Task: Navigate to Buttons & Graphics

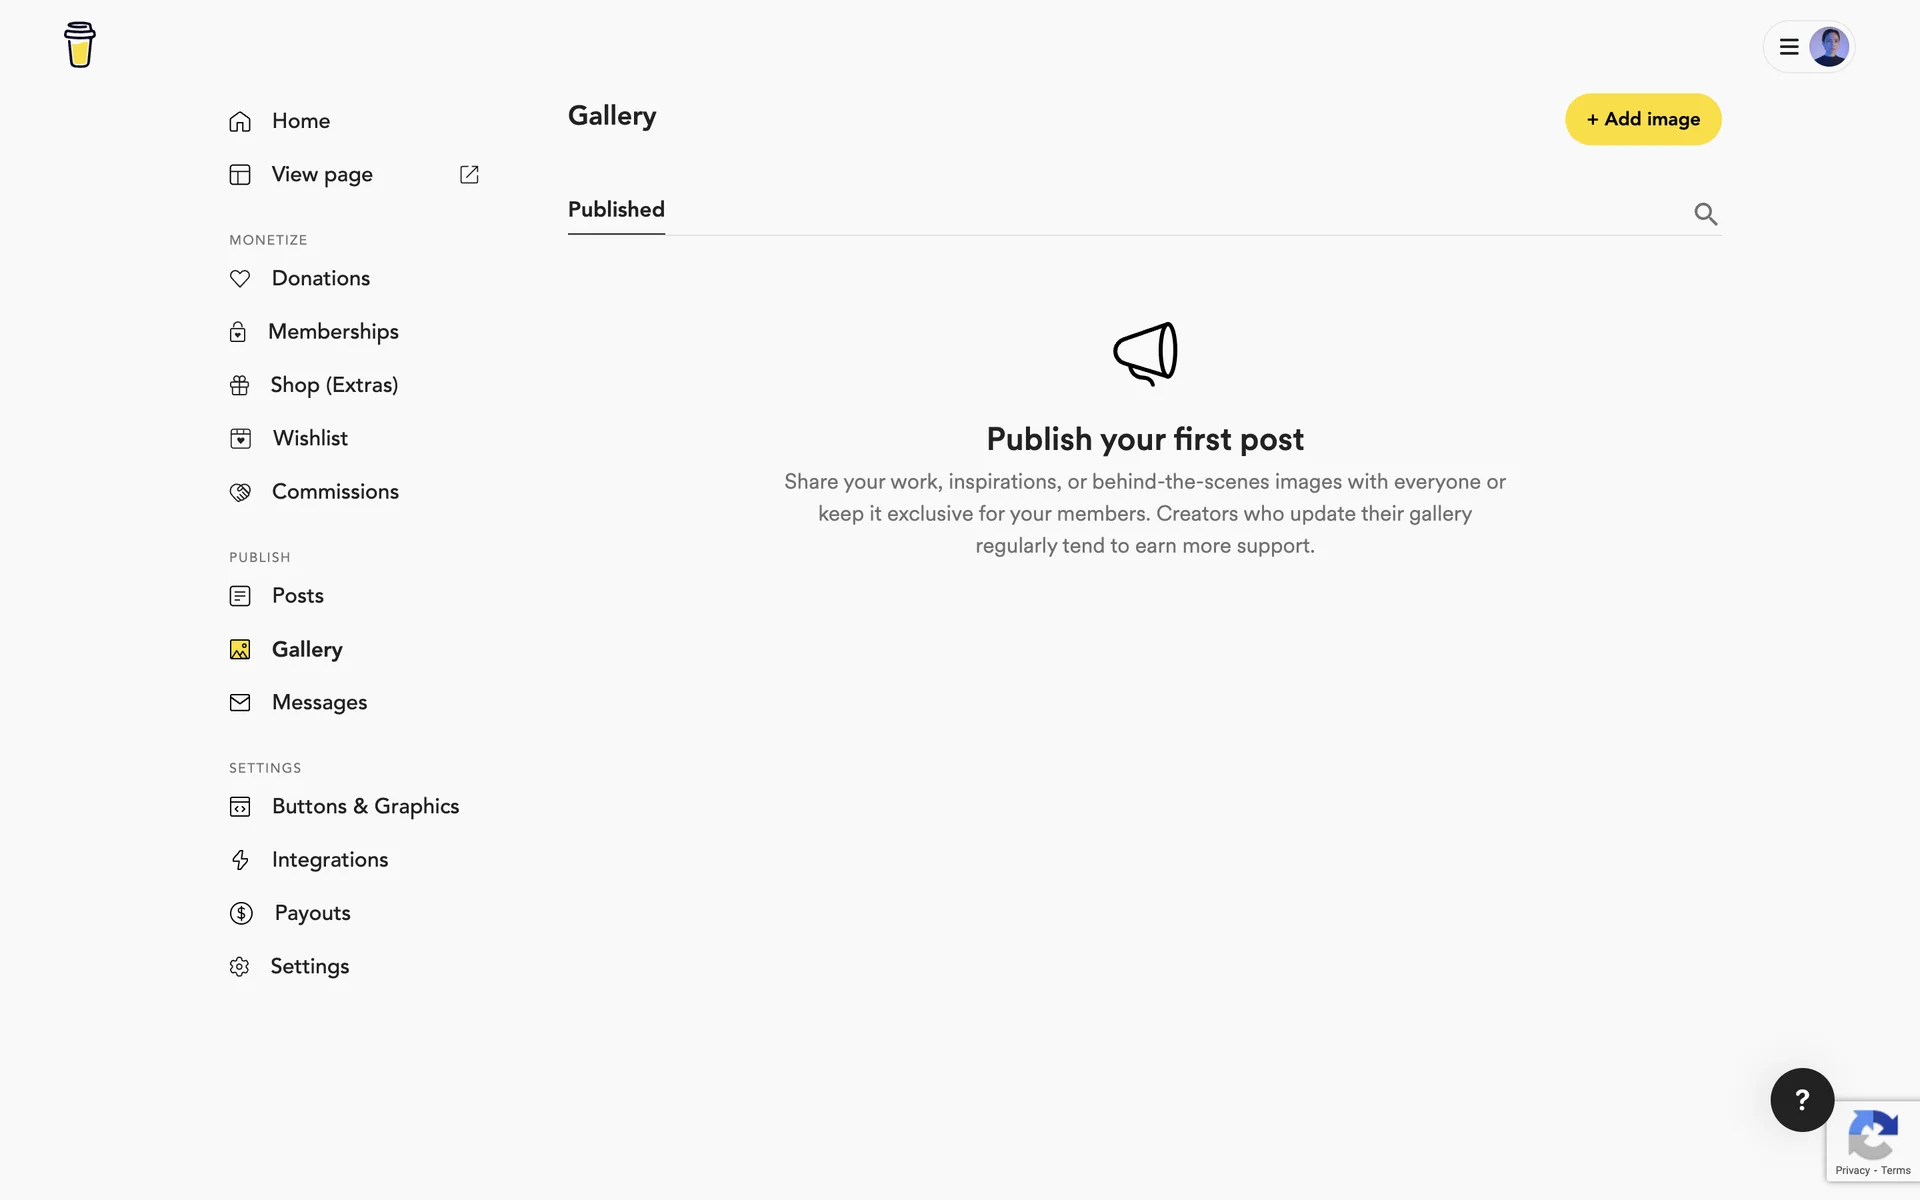Action: click(x=365, y=807)
